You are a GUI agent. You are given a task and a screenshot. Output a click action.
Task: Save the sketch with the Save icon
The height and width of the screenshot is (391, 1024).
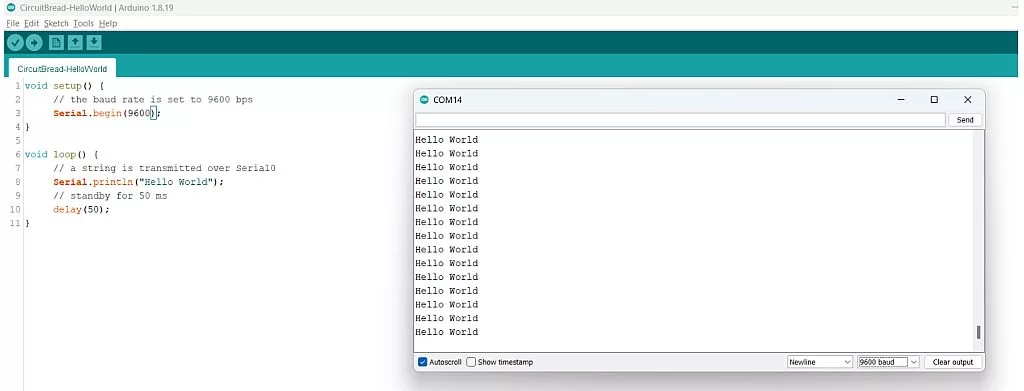tap(94, 43)
